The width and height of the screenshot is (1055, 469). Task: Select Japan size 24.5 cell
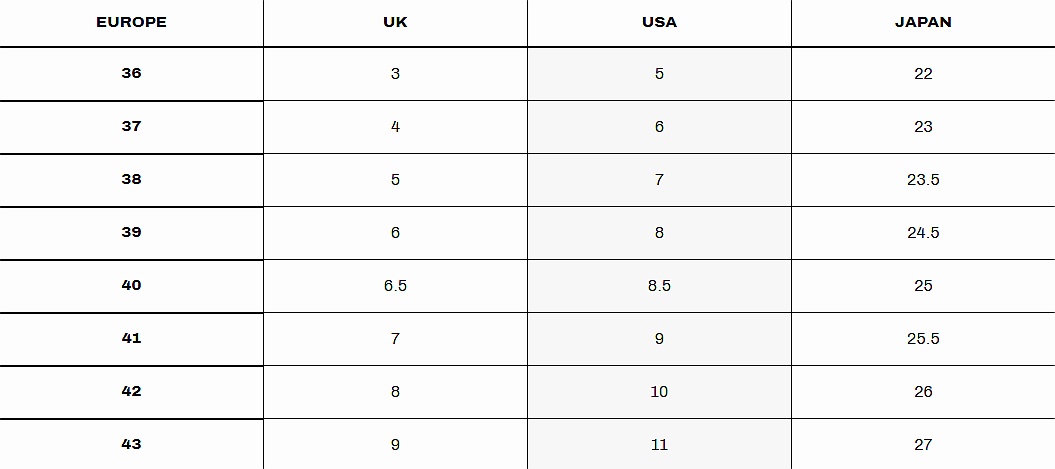(x=923, y=233)
